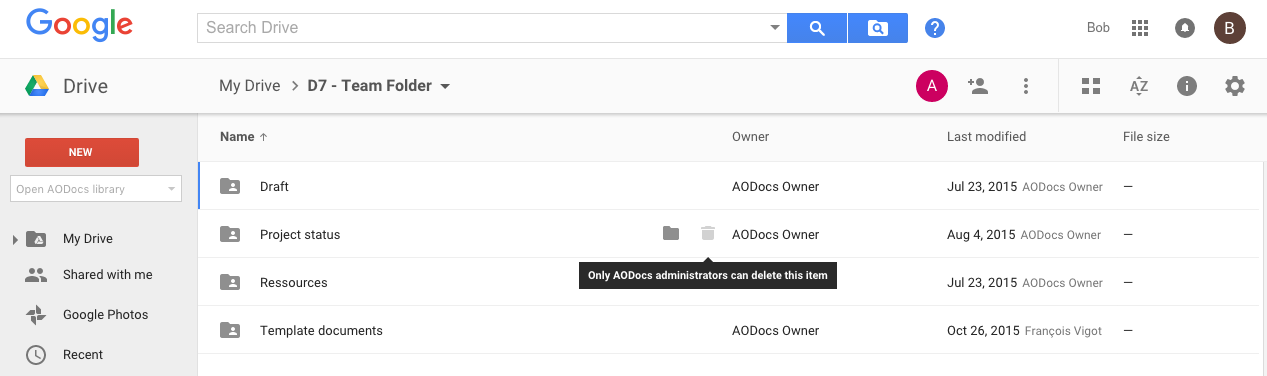Click the Bob account name
Screen dimensions: 1267x376
(1098, 28)
